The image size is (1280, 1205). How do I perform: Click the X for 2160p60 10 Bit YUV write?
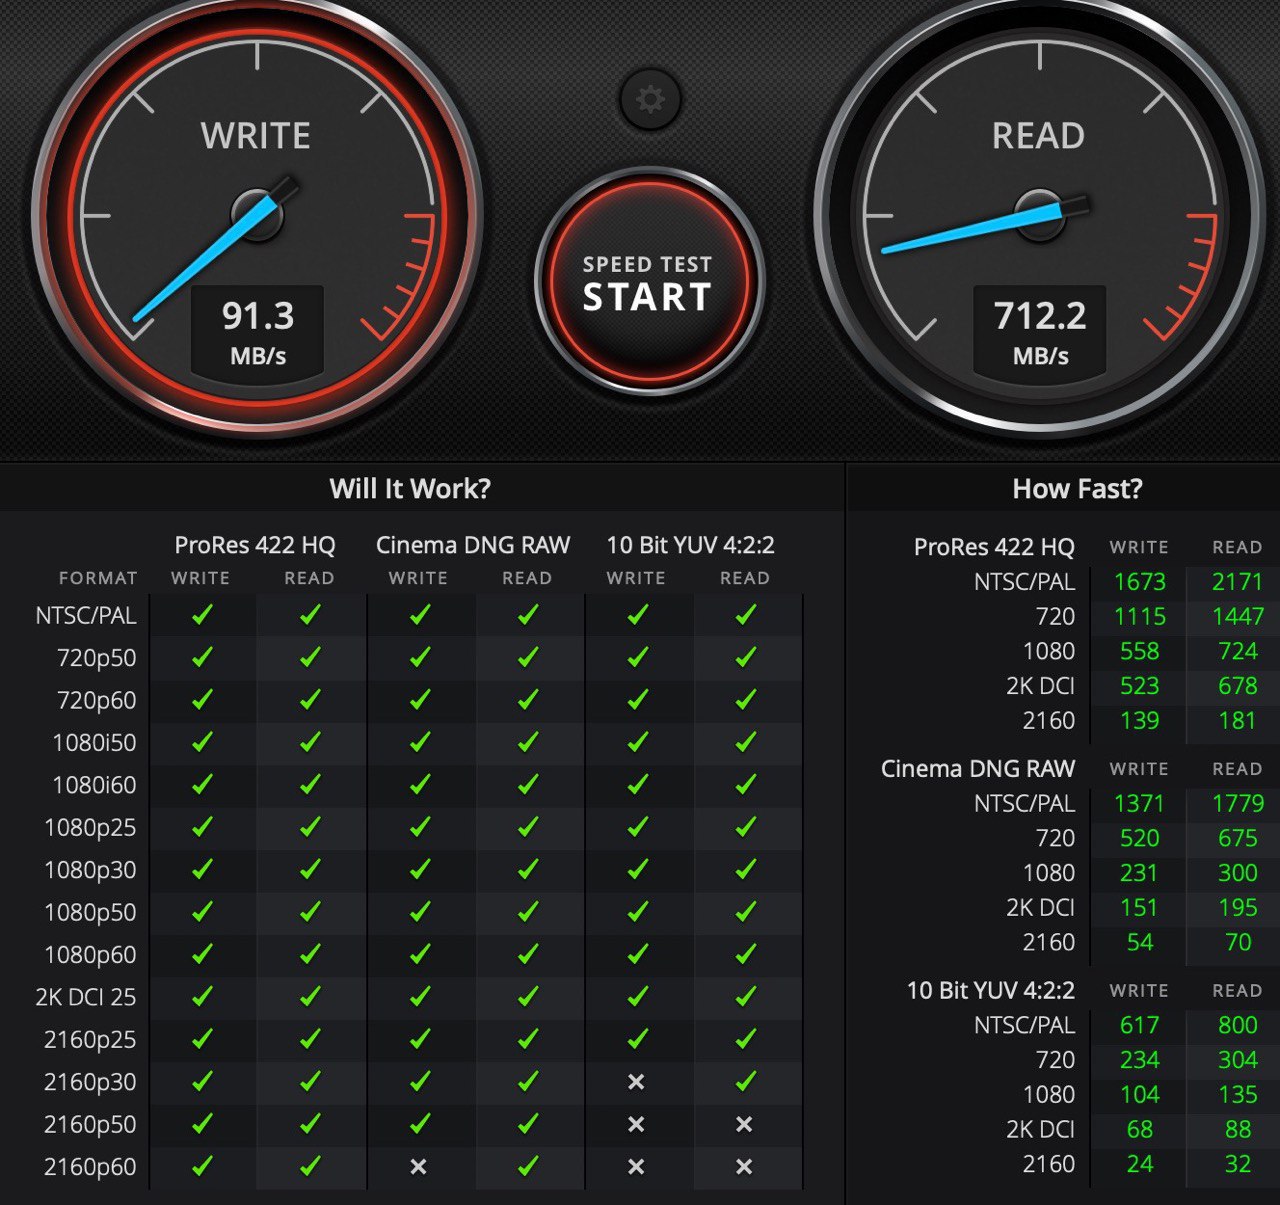click(636, 1166)
